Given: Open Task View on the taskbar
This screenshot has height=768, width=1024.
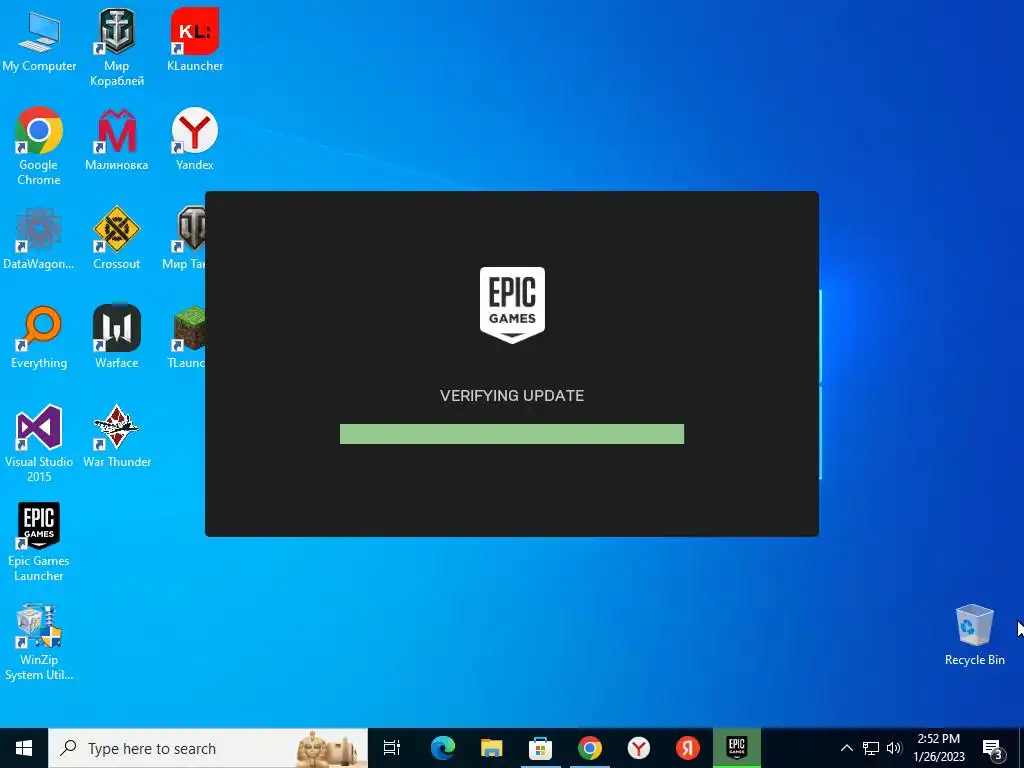Looking at the screenshot, I should [392, 748].
